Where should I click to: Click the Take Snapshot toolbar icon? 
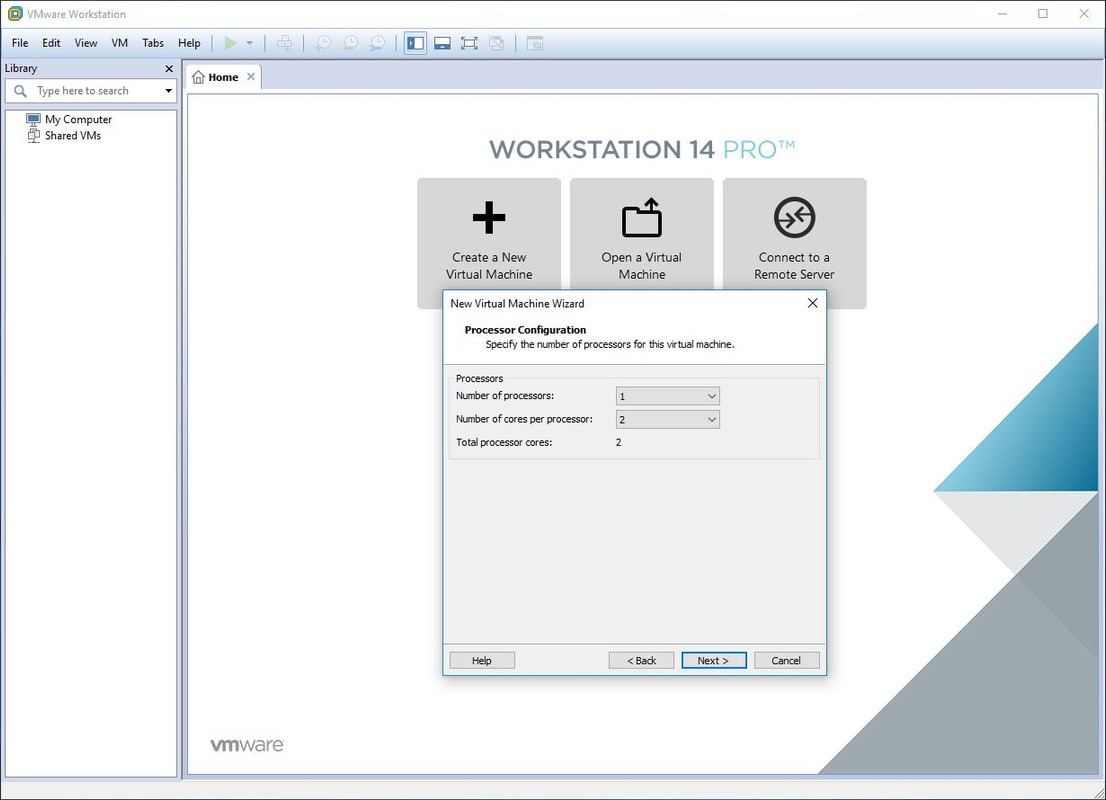click(322, 43)
